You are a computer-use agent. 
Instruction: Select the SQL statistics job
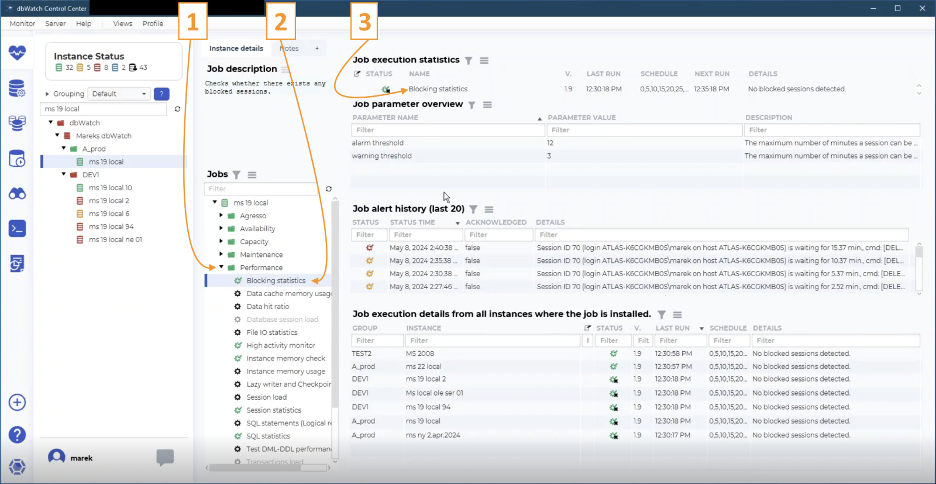click(268, 436)
